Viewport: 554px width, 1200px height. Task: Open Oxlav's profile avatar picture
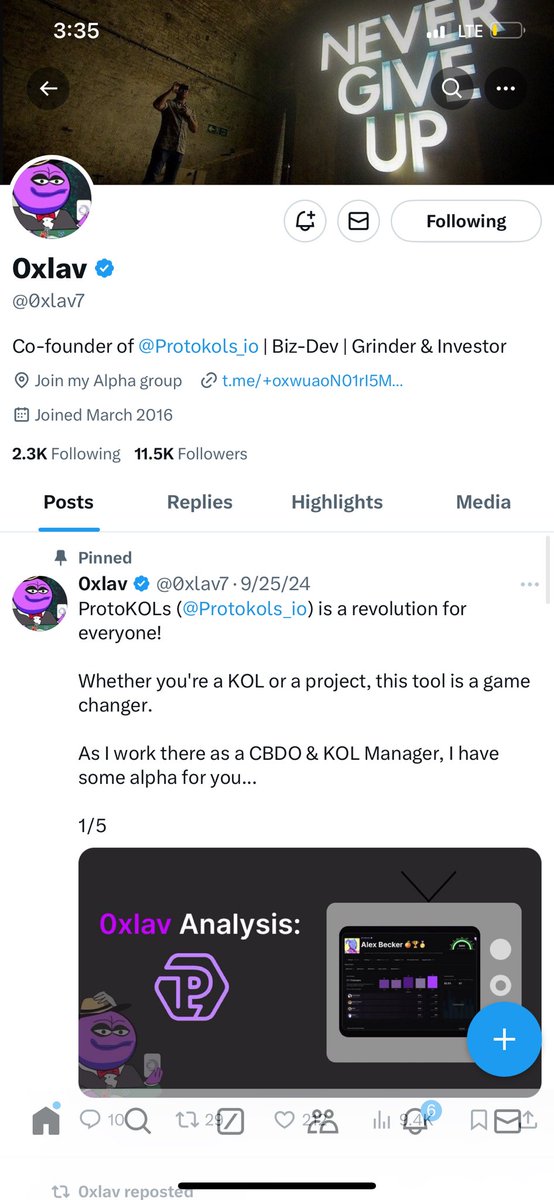click(52, 198)
